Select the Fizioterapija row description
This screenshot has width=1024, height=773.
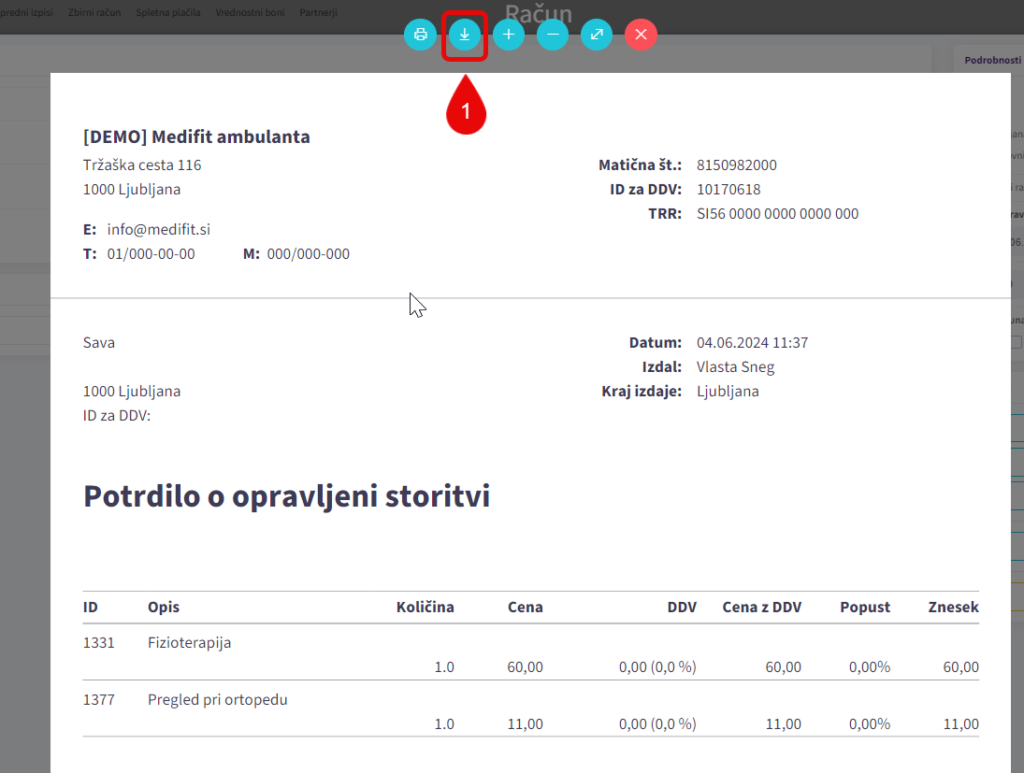(x=189, y=643)
